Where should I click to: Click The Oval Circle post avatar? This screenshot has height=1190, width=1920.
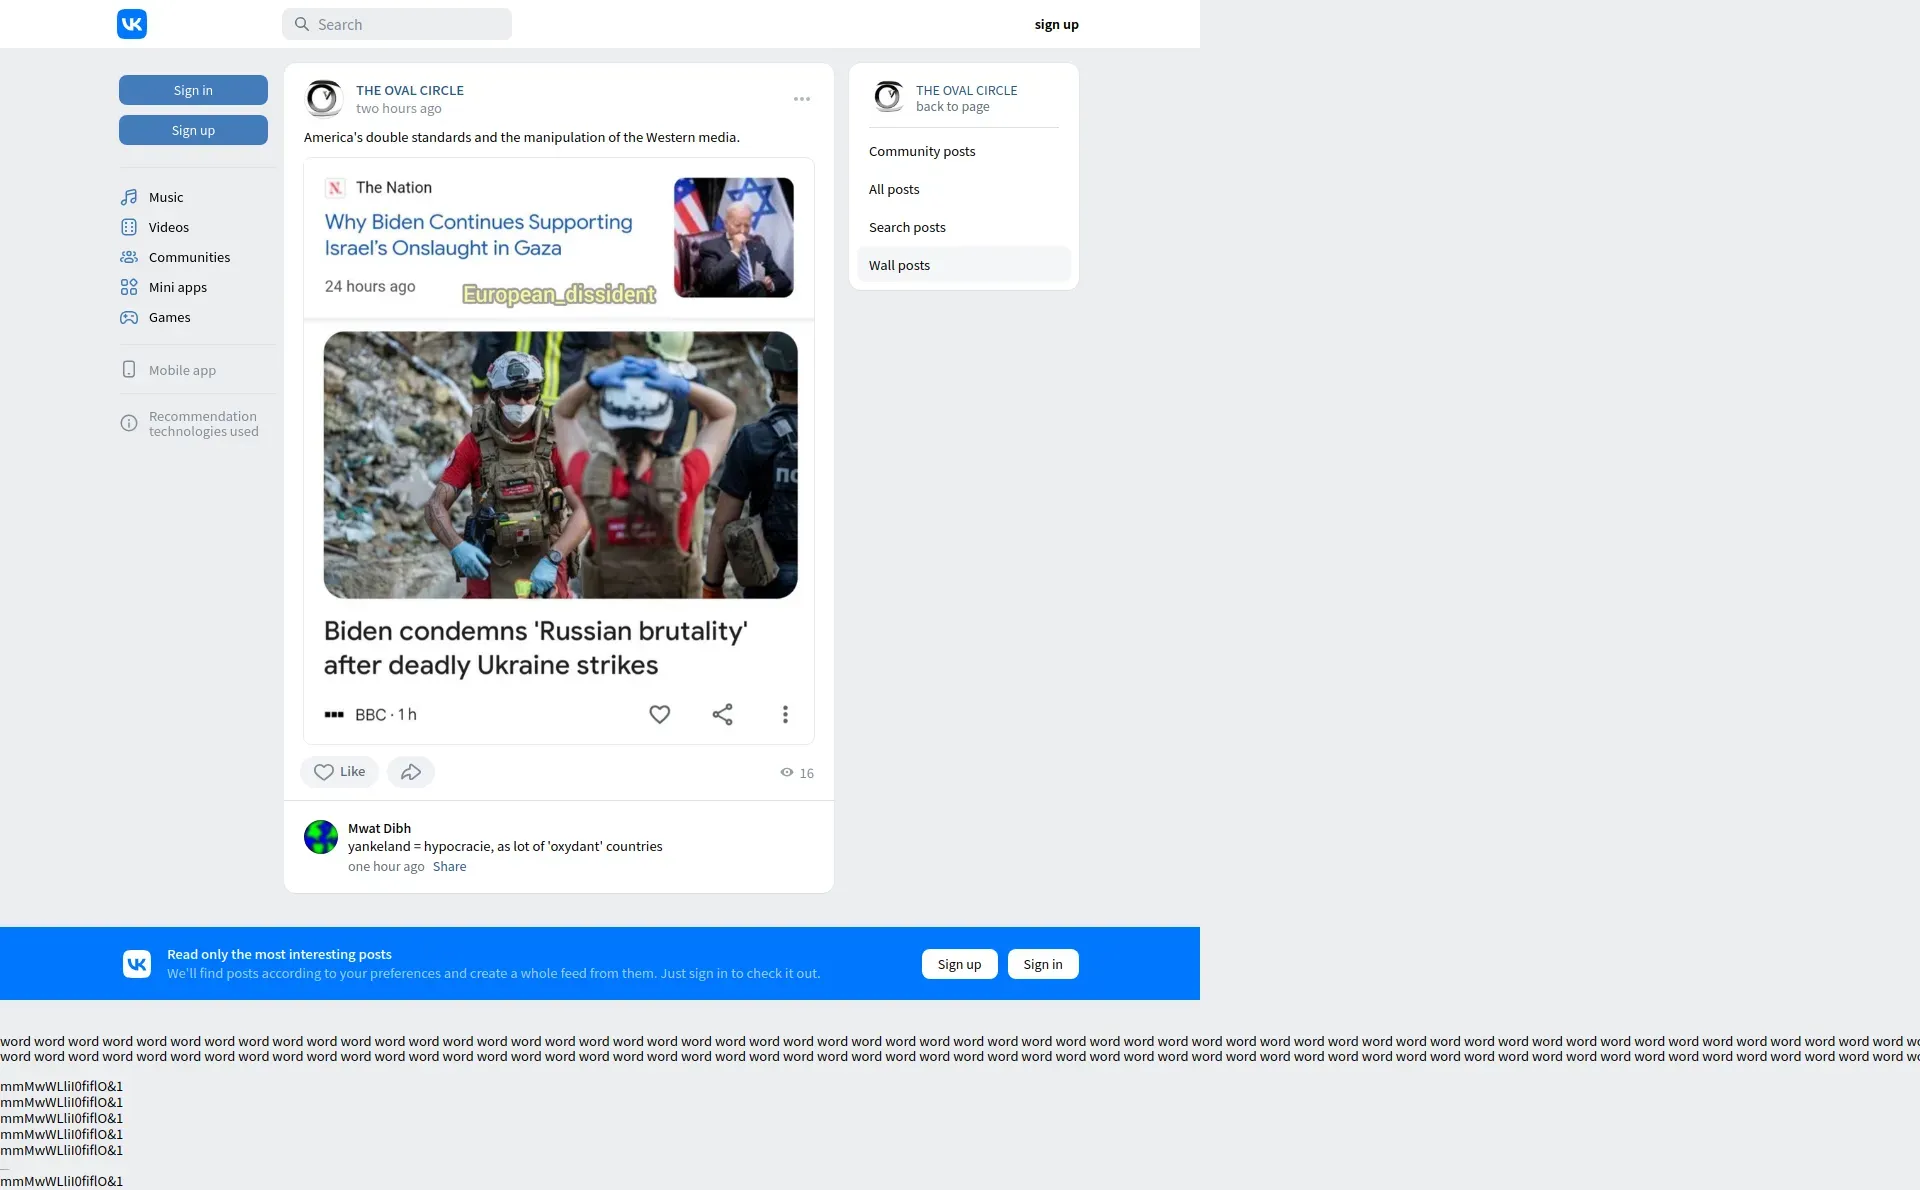pyautogui.click(x=323, y=98)
